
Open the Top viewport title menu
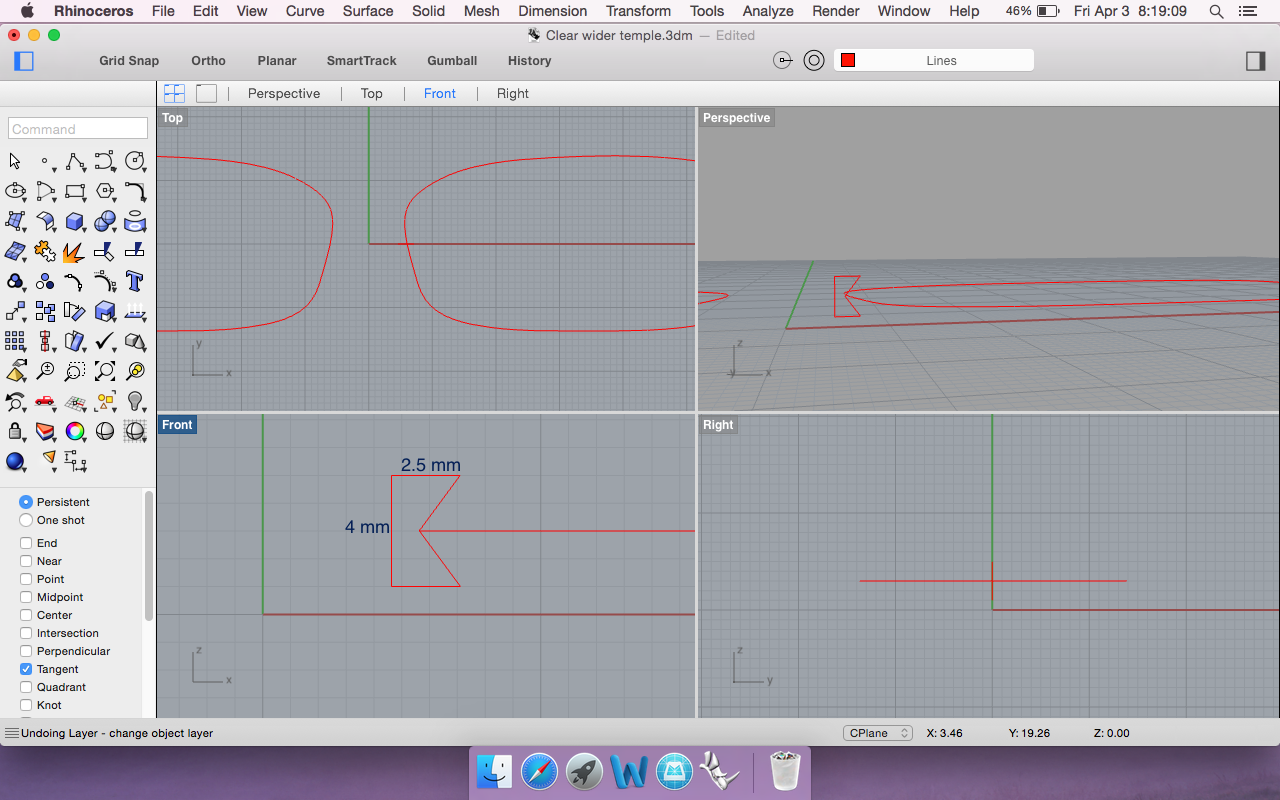172,117
